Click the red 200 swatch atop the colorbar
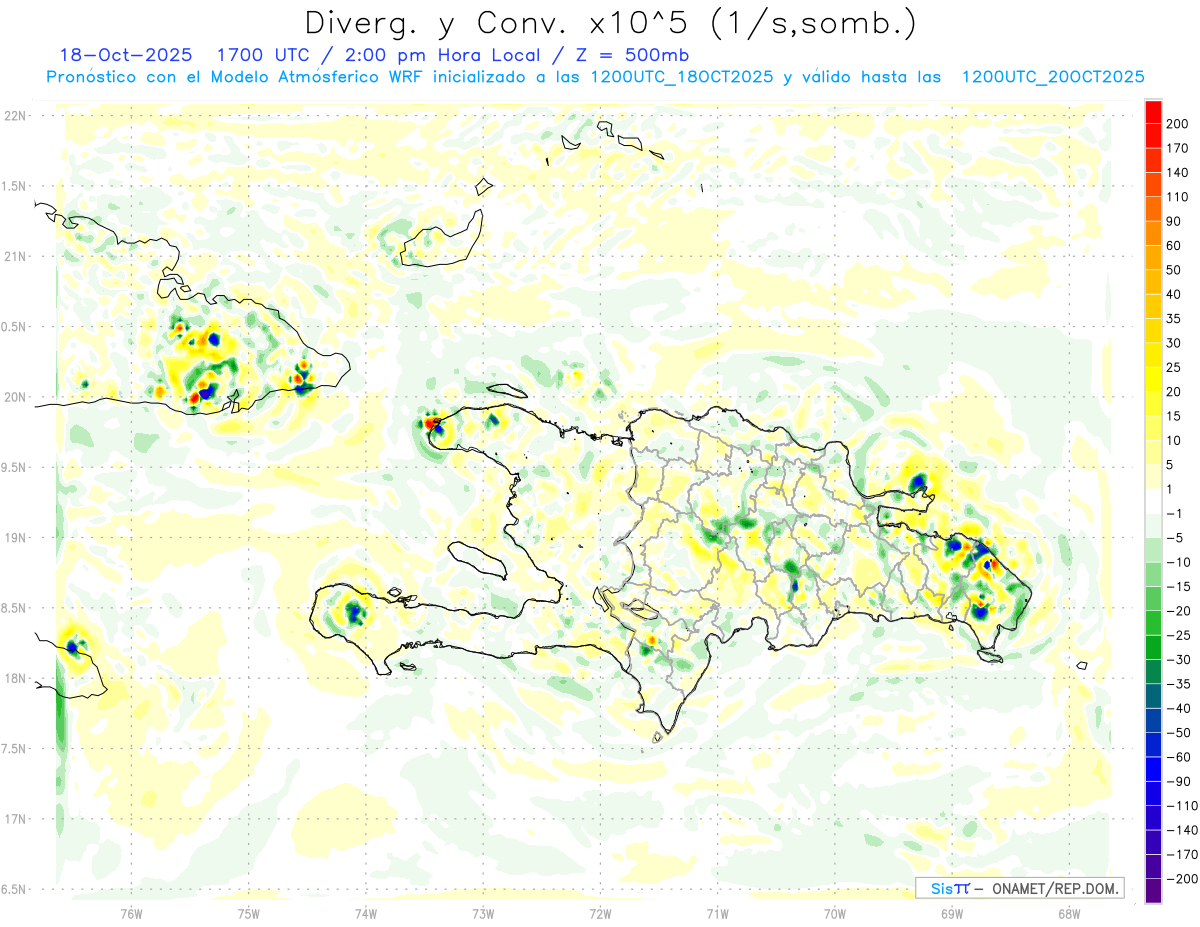 (x=1153, y=112)
